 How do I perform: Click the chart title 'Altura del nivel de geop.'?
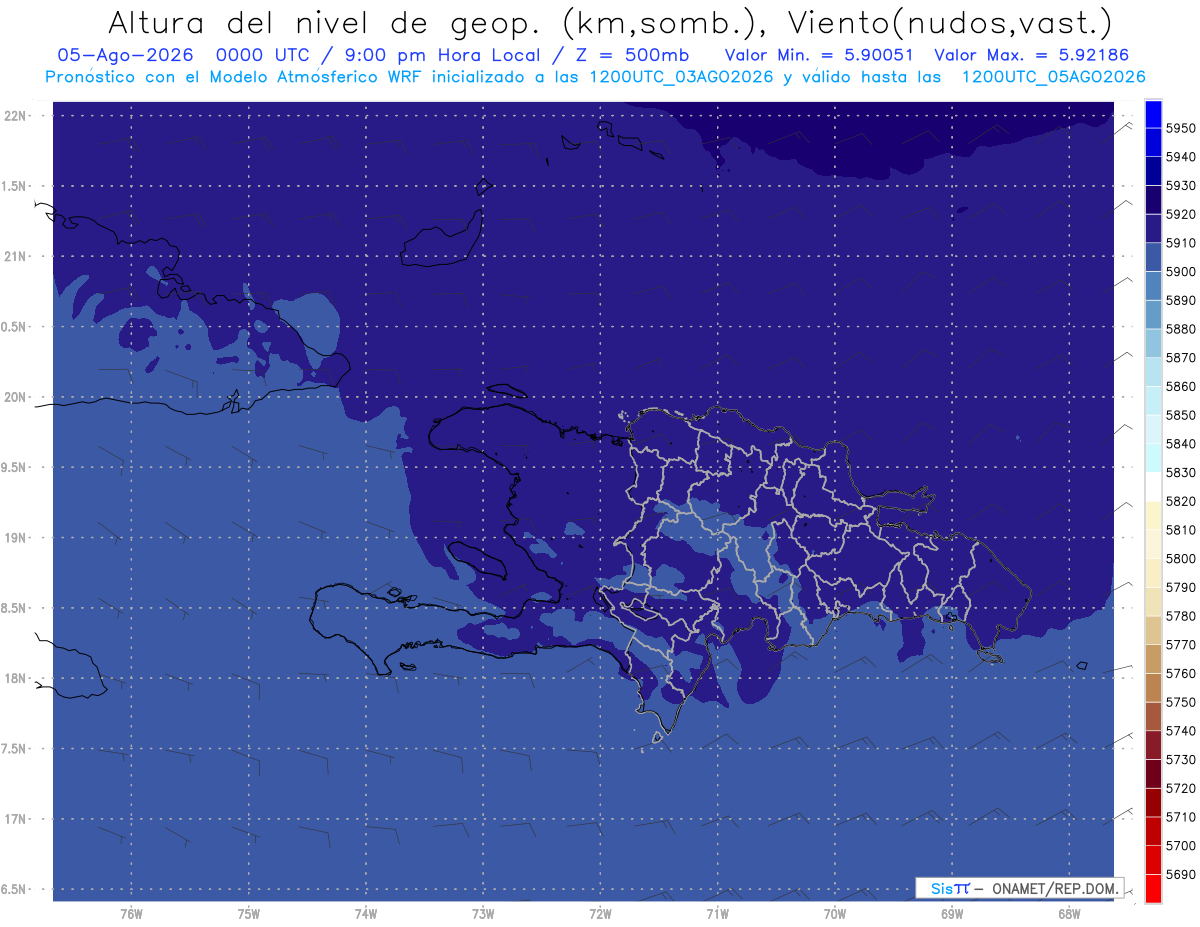[x=326, y=23]
